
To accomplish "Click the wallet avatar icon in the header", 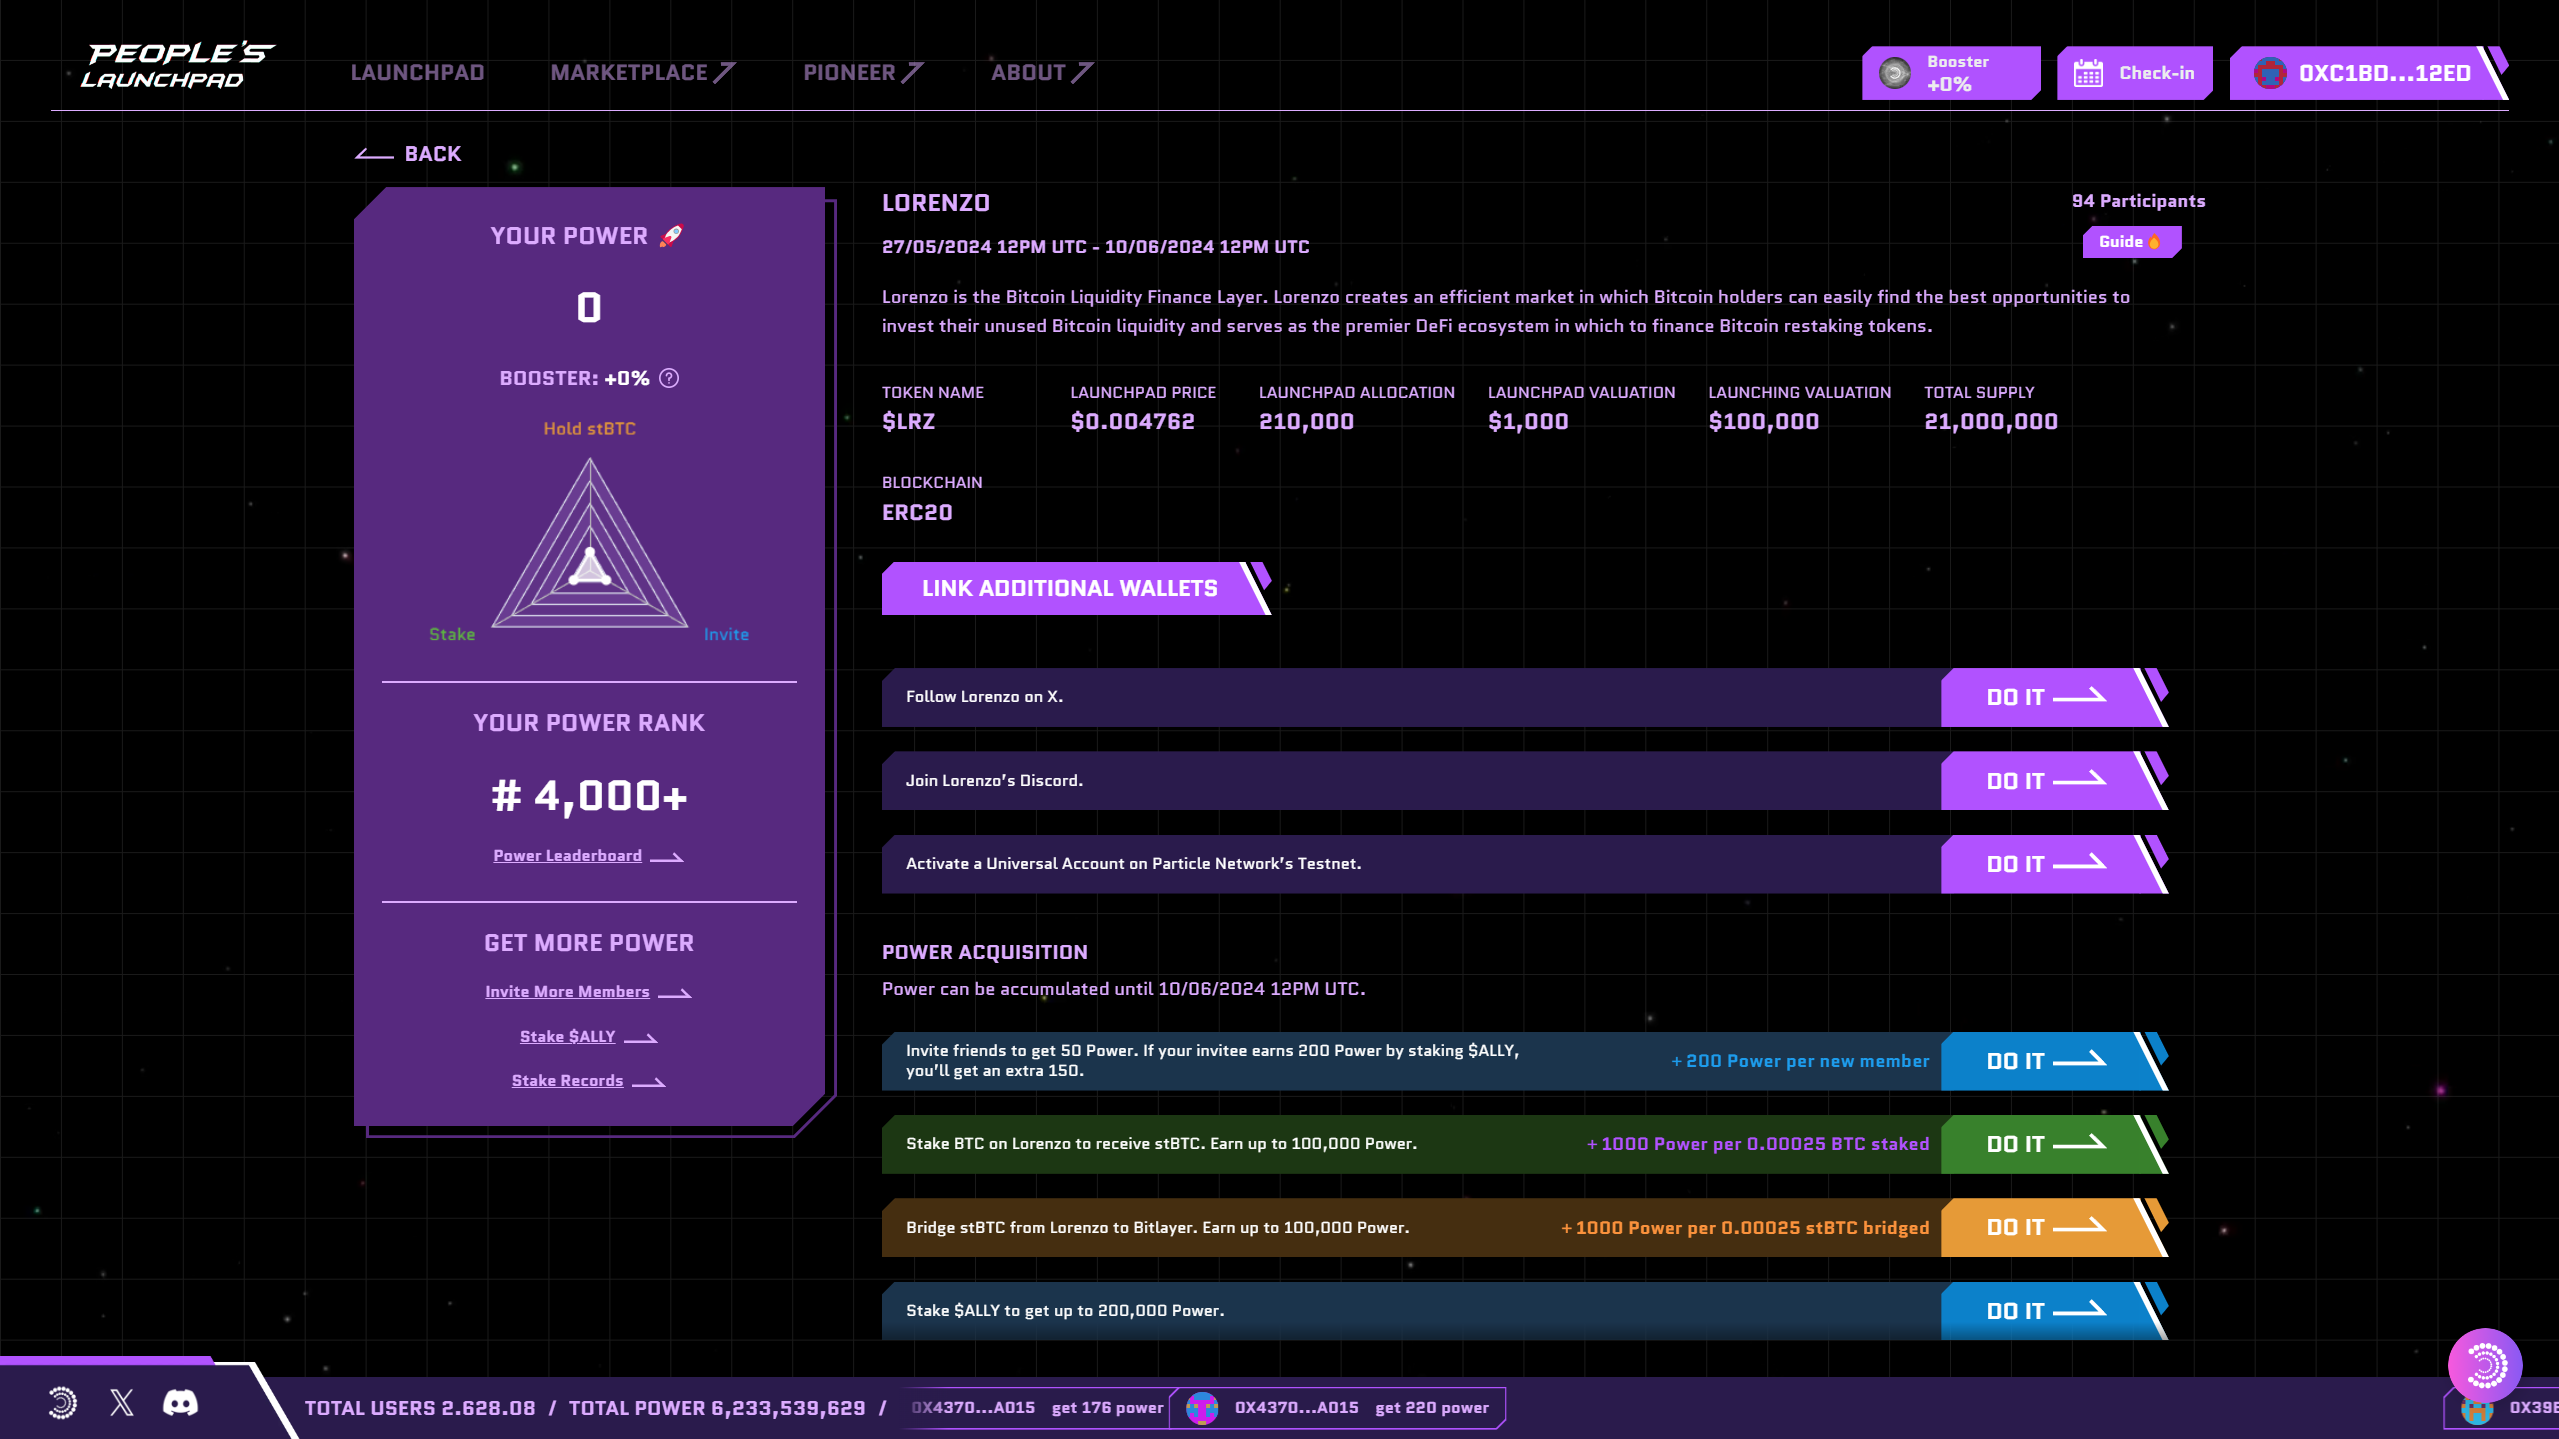I will 2269,73.
